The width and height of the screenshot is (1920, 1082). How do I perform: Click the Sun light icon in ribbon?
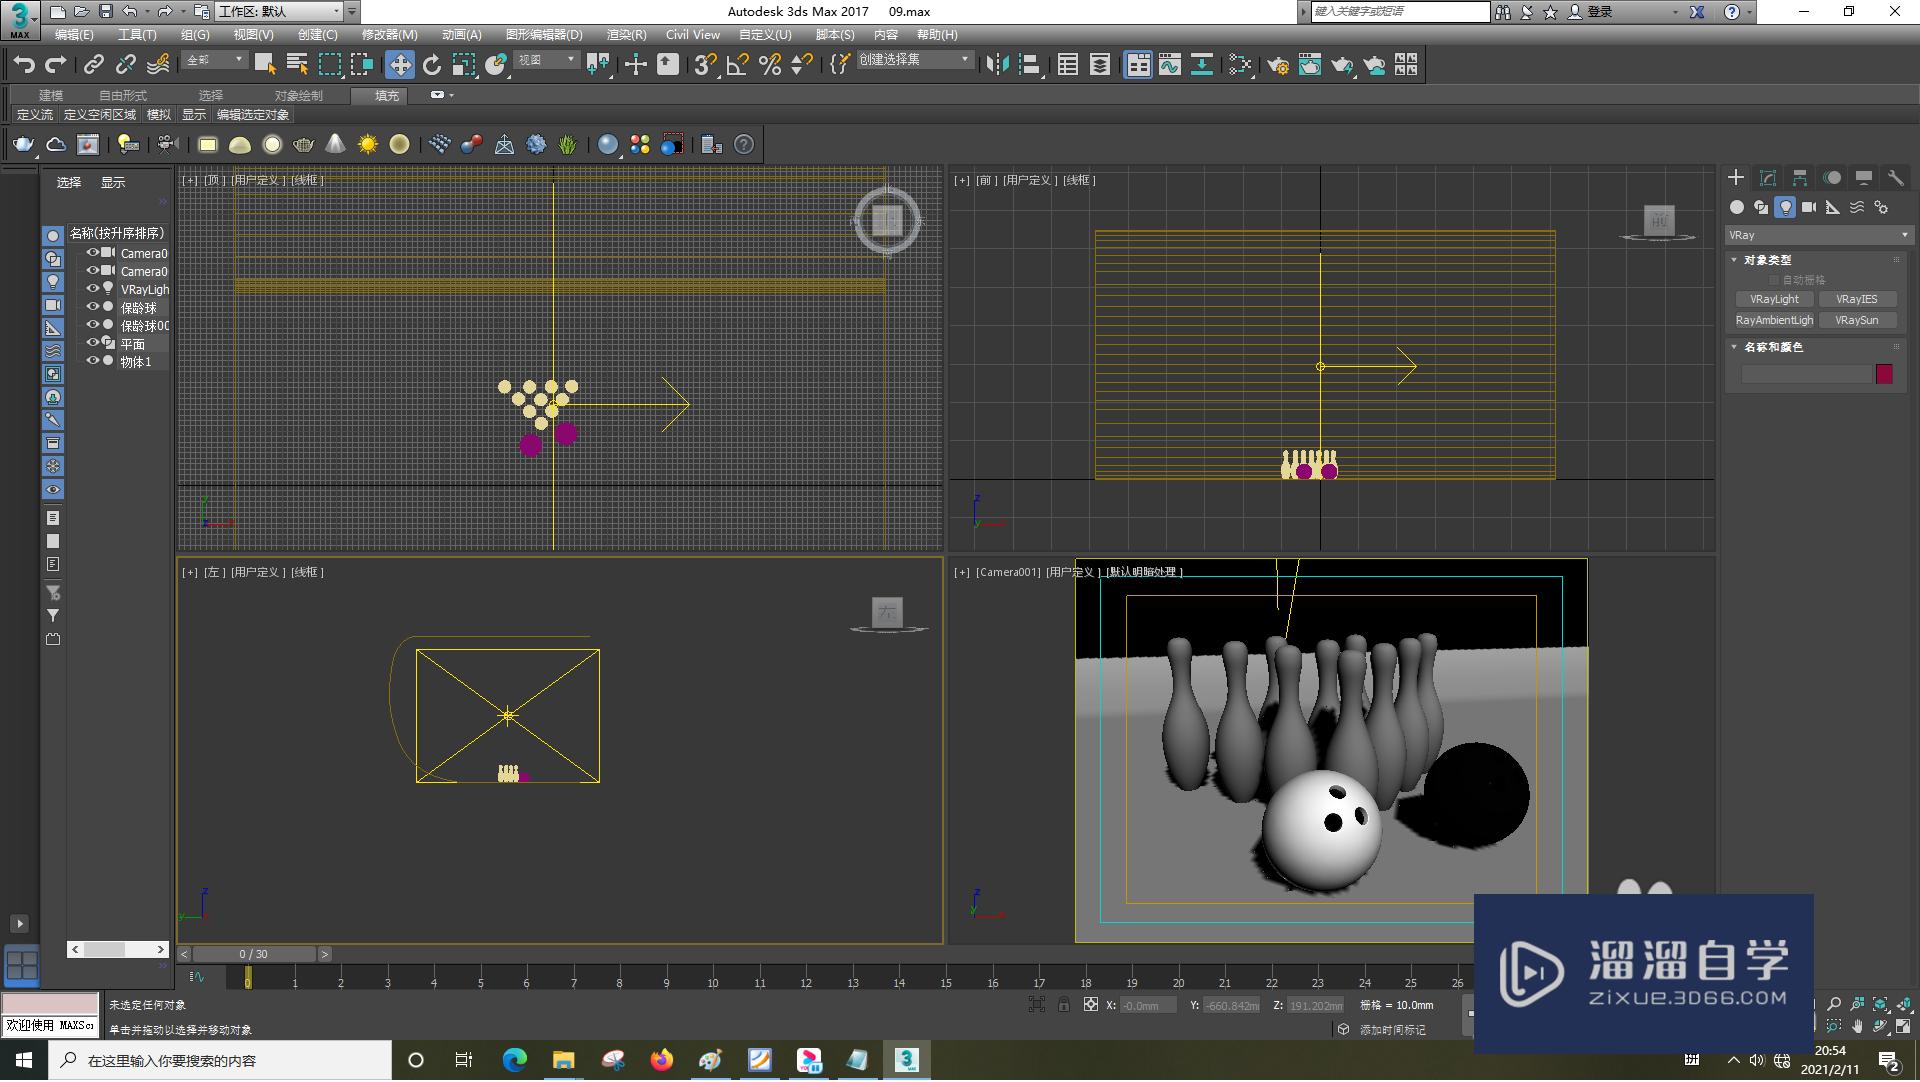[x=368, y=145]
